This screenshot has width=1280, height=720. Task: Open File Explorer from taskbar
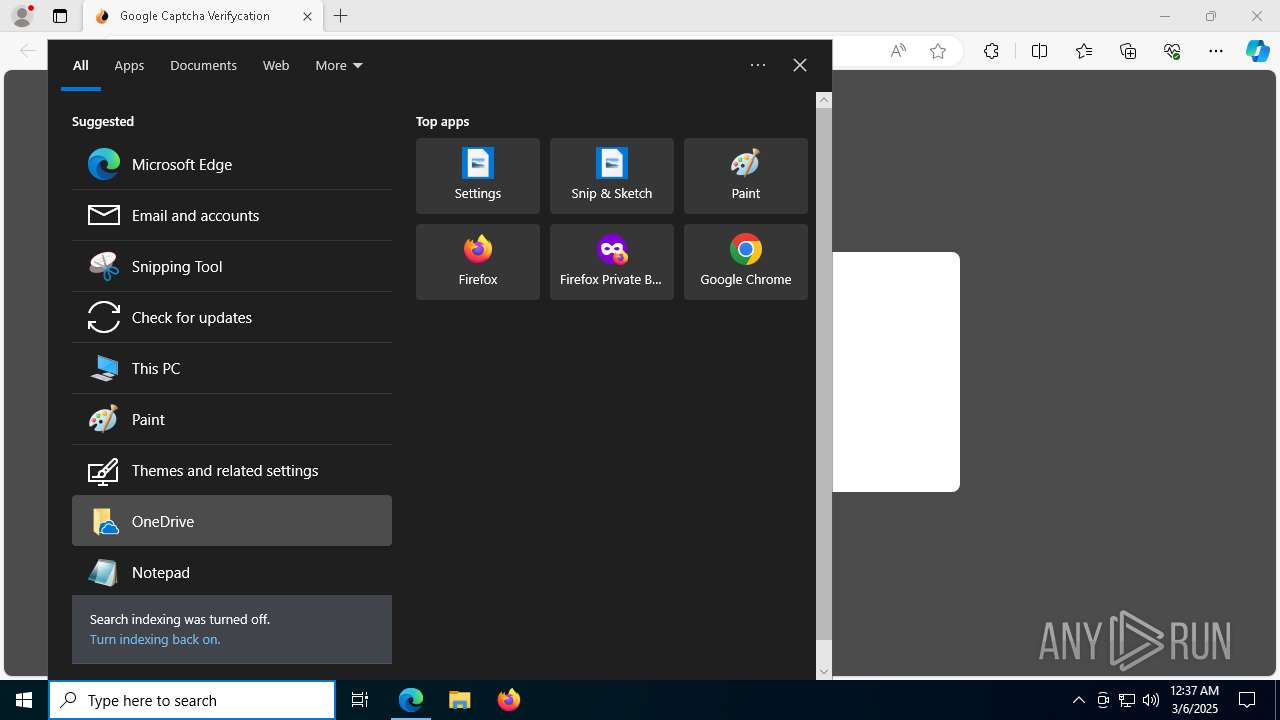[460, 700]
